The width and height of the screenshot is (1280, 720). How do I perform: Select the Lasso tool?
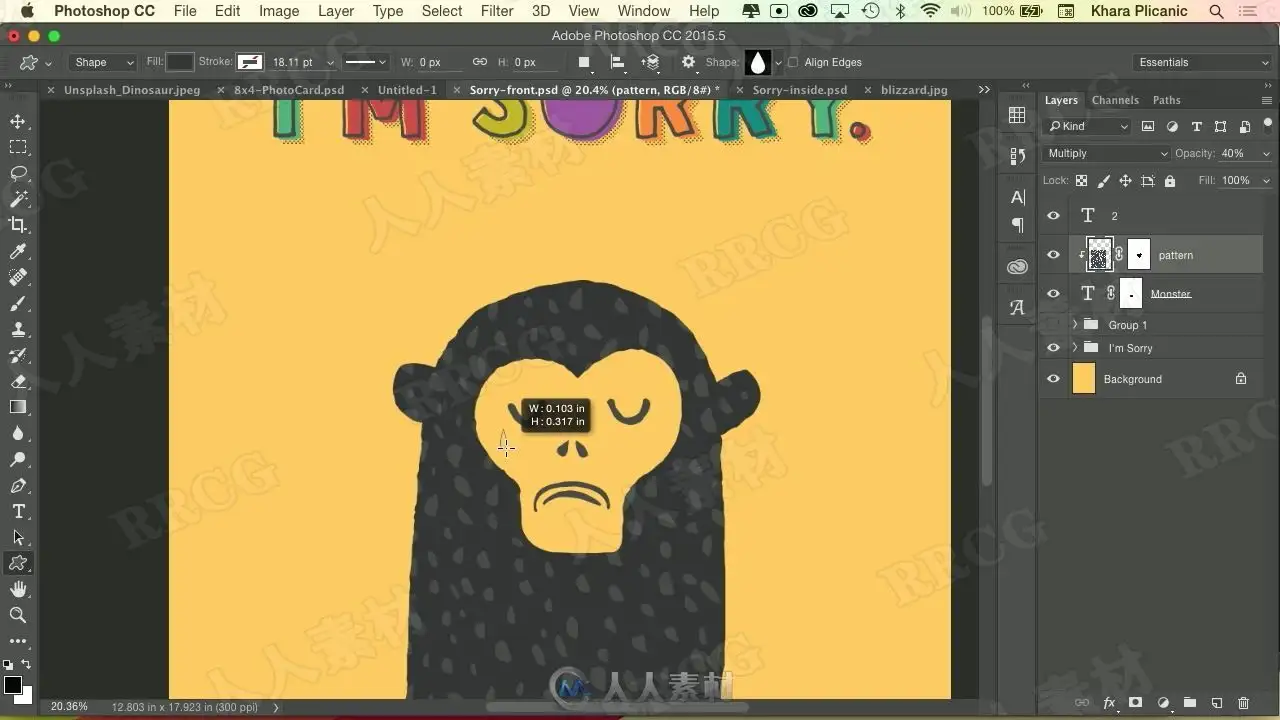(x=18, y=173)
